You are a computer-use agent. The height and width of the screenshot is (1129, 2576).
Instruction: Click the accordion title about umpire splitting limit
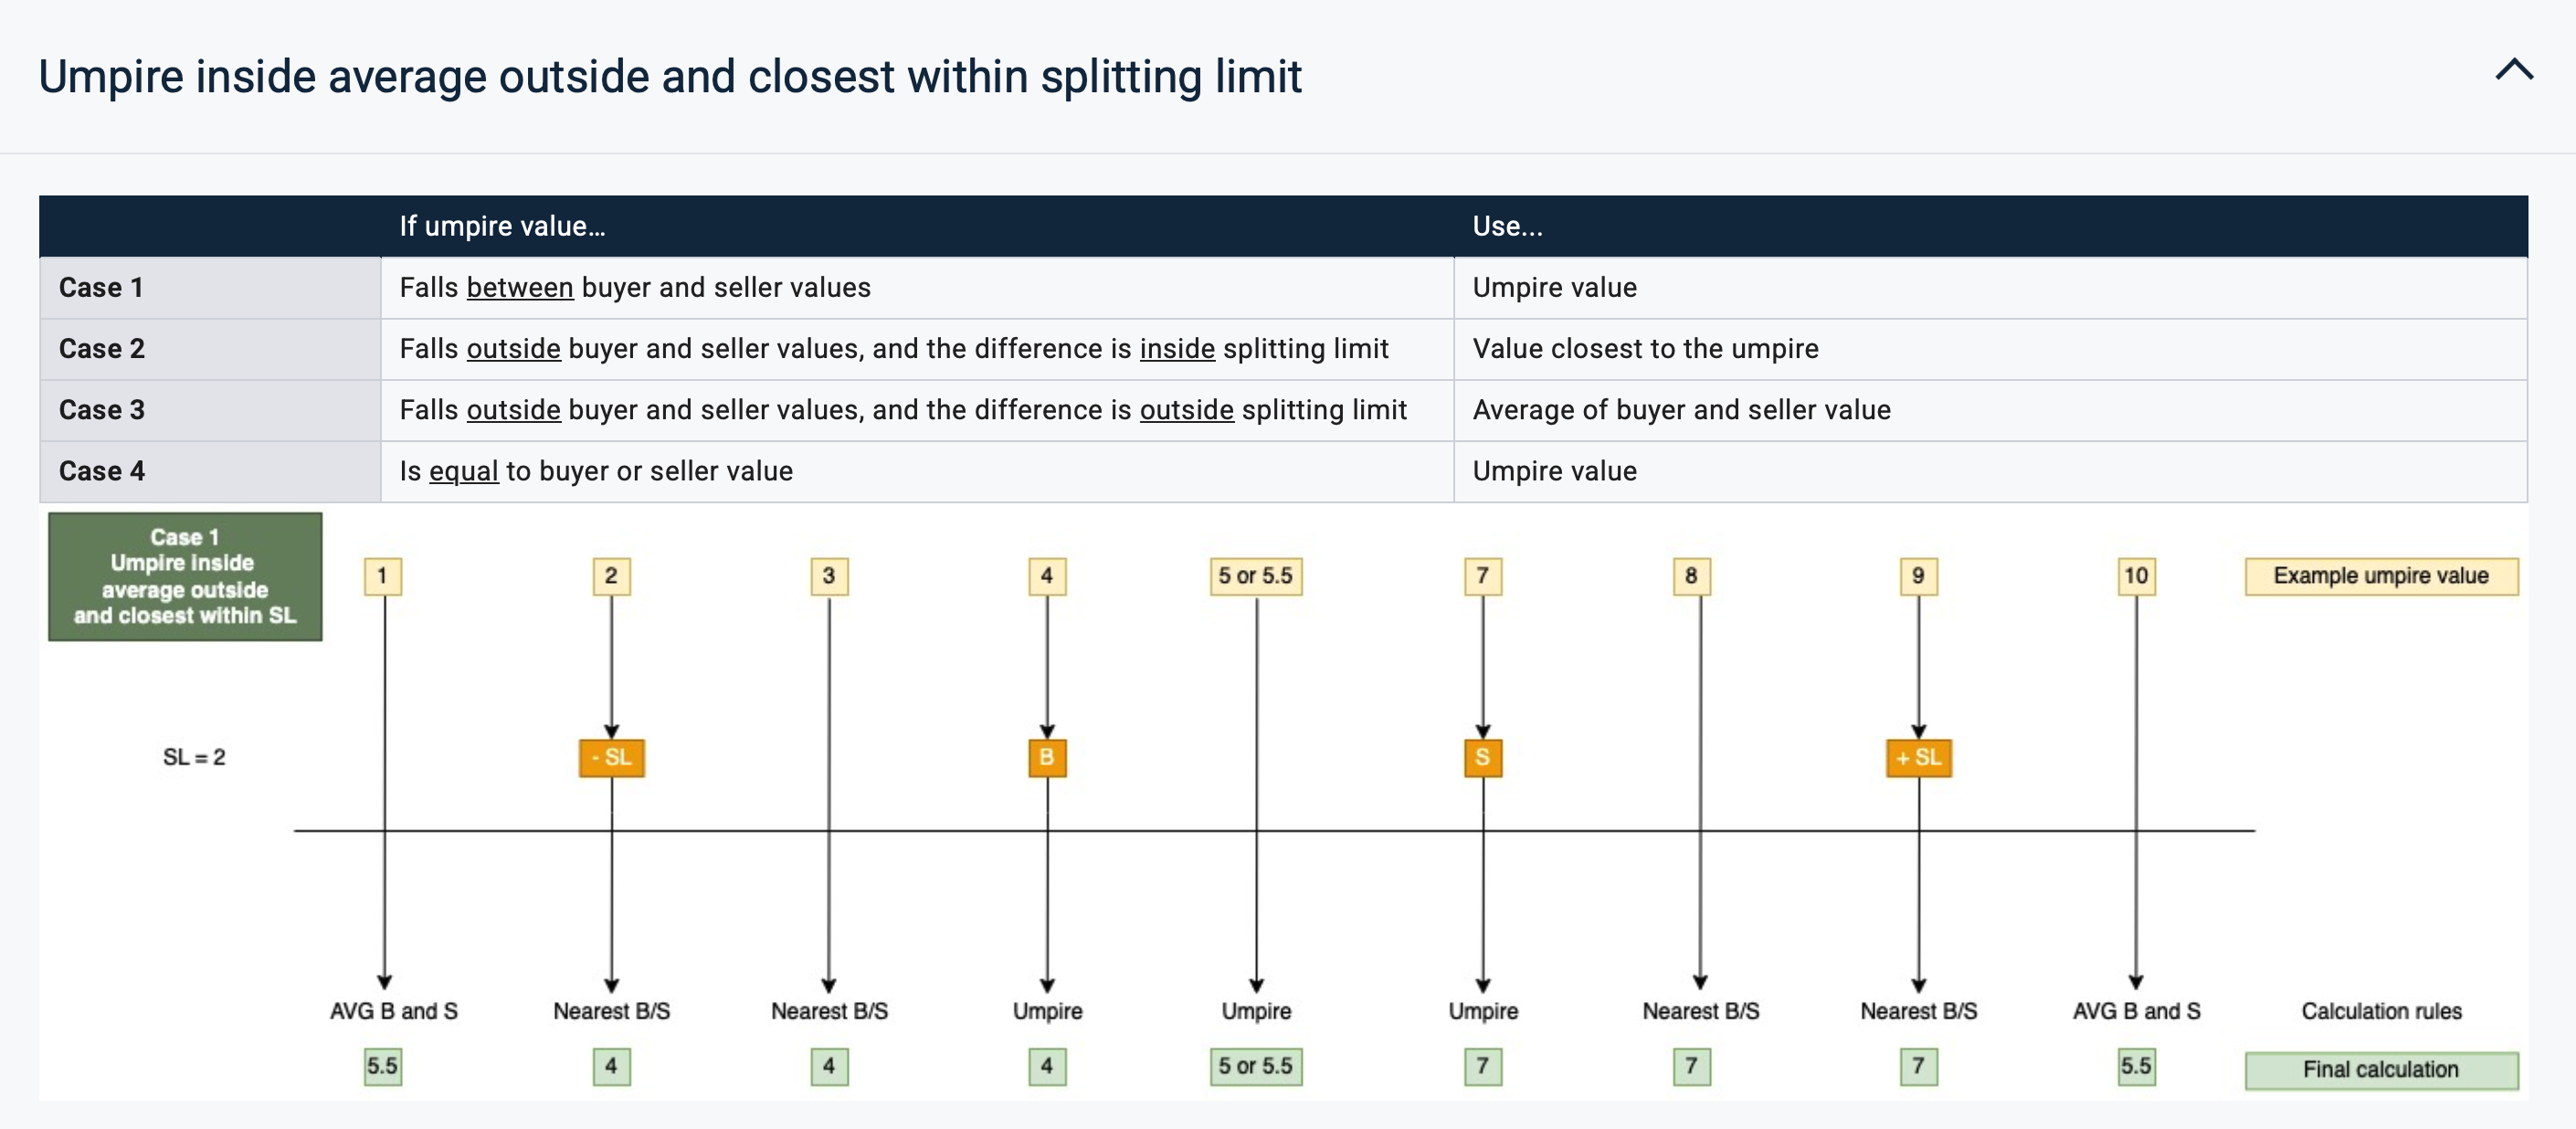[x=669, y=77]
